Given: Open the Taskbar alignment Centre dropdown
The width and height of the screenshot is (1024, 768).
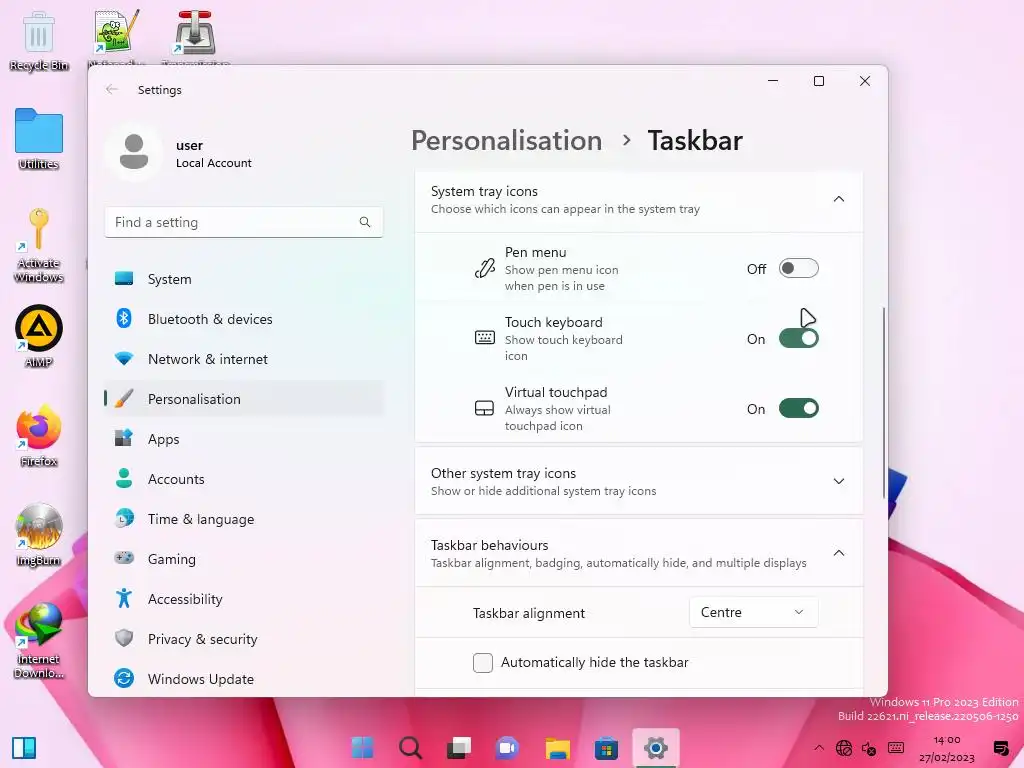Looking at the screenshot, I should pyautogui.click(x=753, y=613).
